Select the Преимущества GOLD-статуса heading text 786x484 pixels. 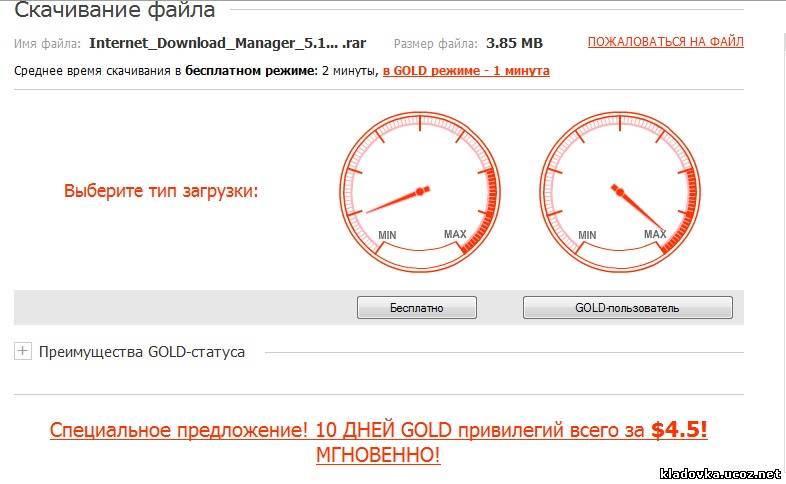[x=142, y=352]
